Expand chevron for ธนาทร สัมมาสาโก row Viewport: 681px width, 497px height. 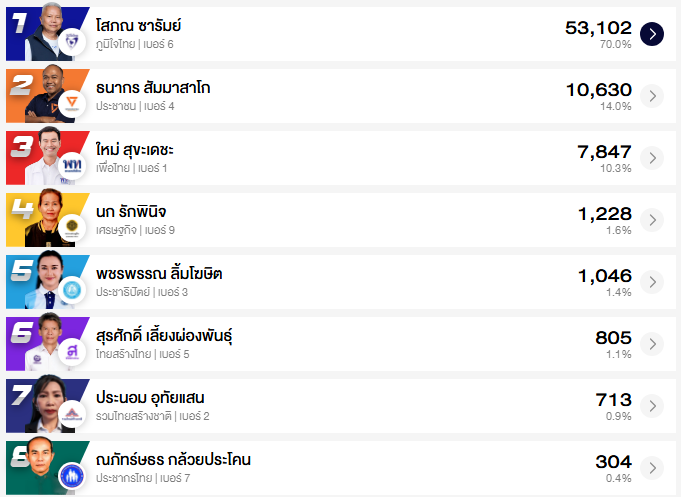(x=652, y=96)
